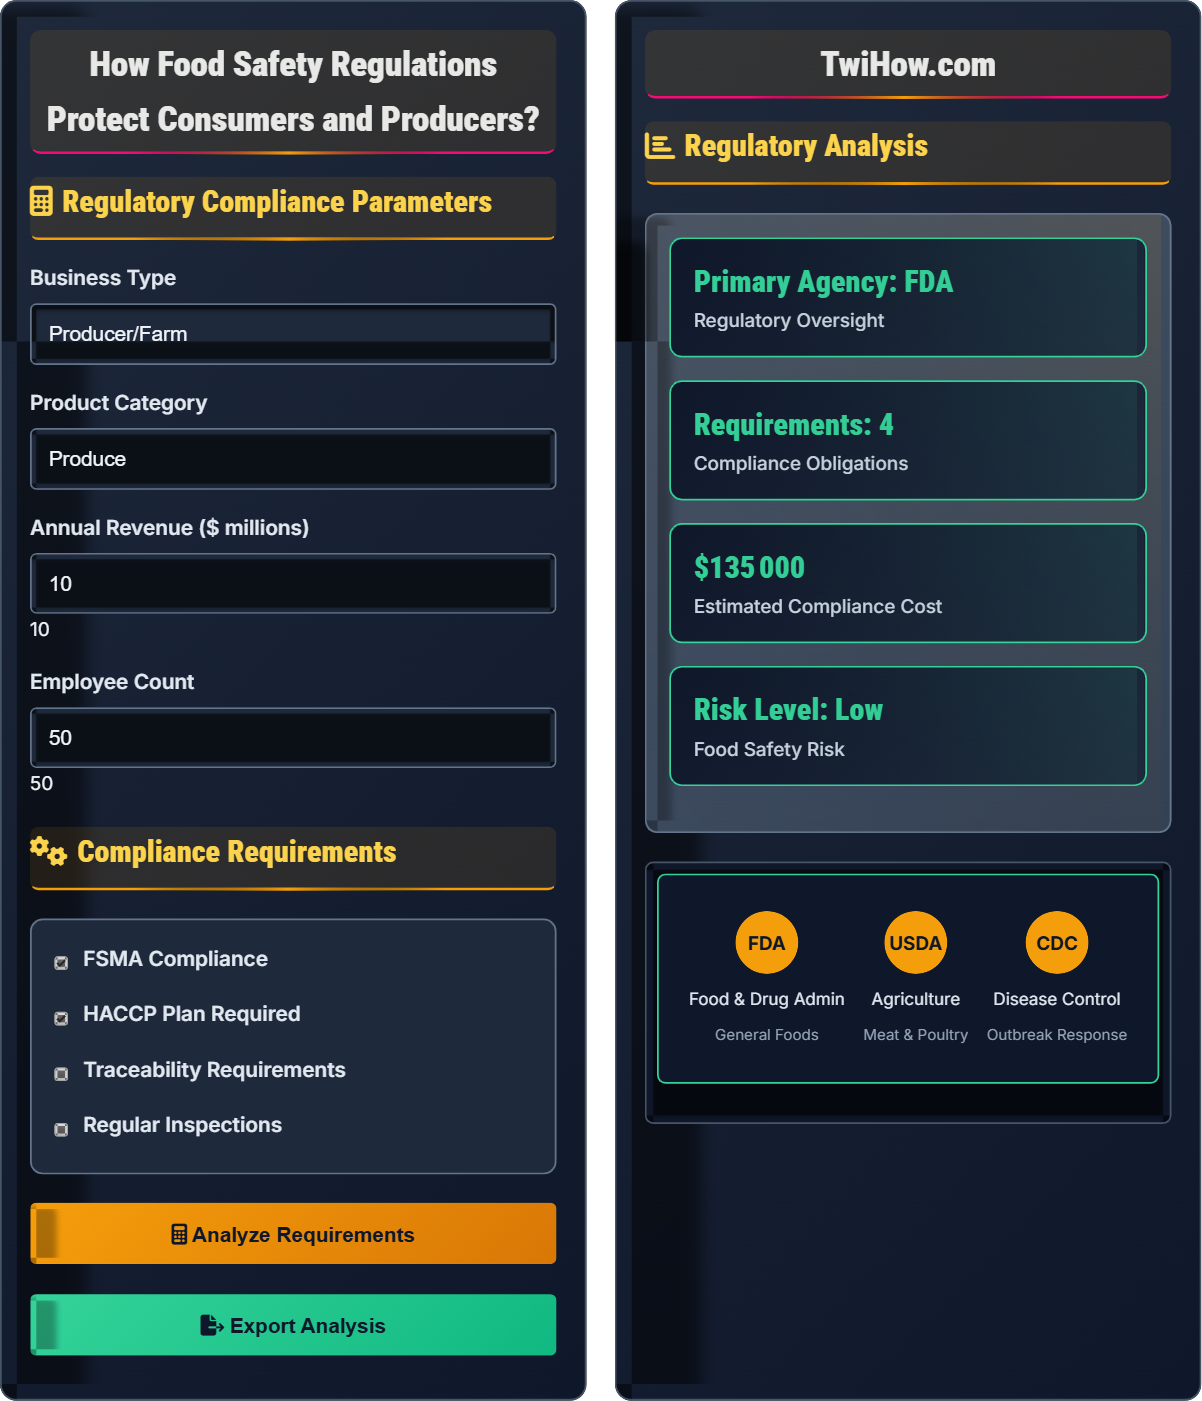The image size is (1202, 1401).
Task: Click the Product Category field label
Action: click(x=119, y=403)
